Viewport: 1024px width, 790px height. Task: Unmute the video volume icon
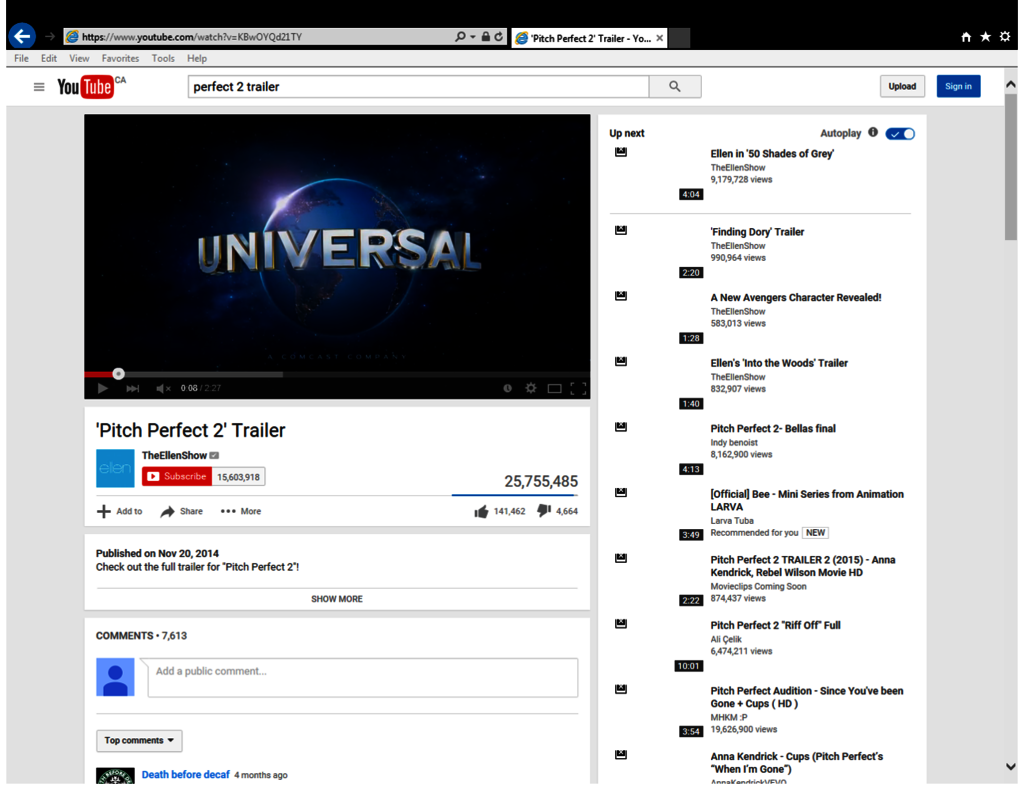tap(163, 388)
